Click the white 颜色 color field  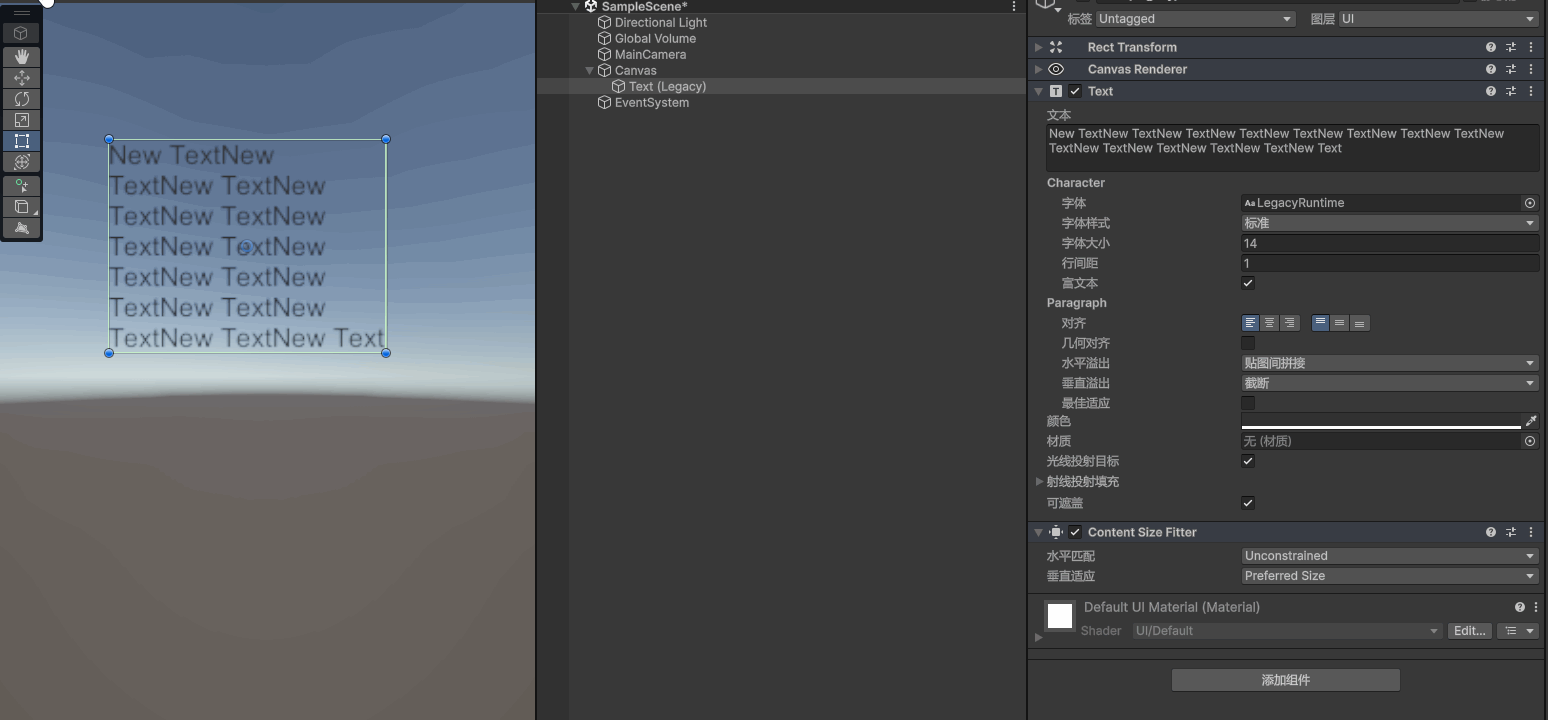coord(1381,421)
